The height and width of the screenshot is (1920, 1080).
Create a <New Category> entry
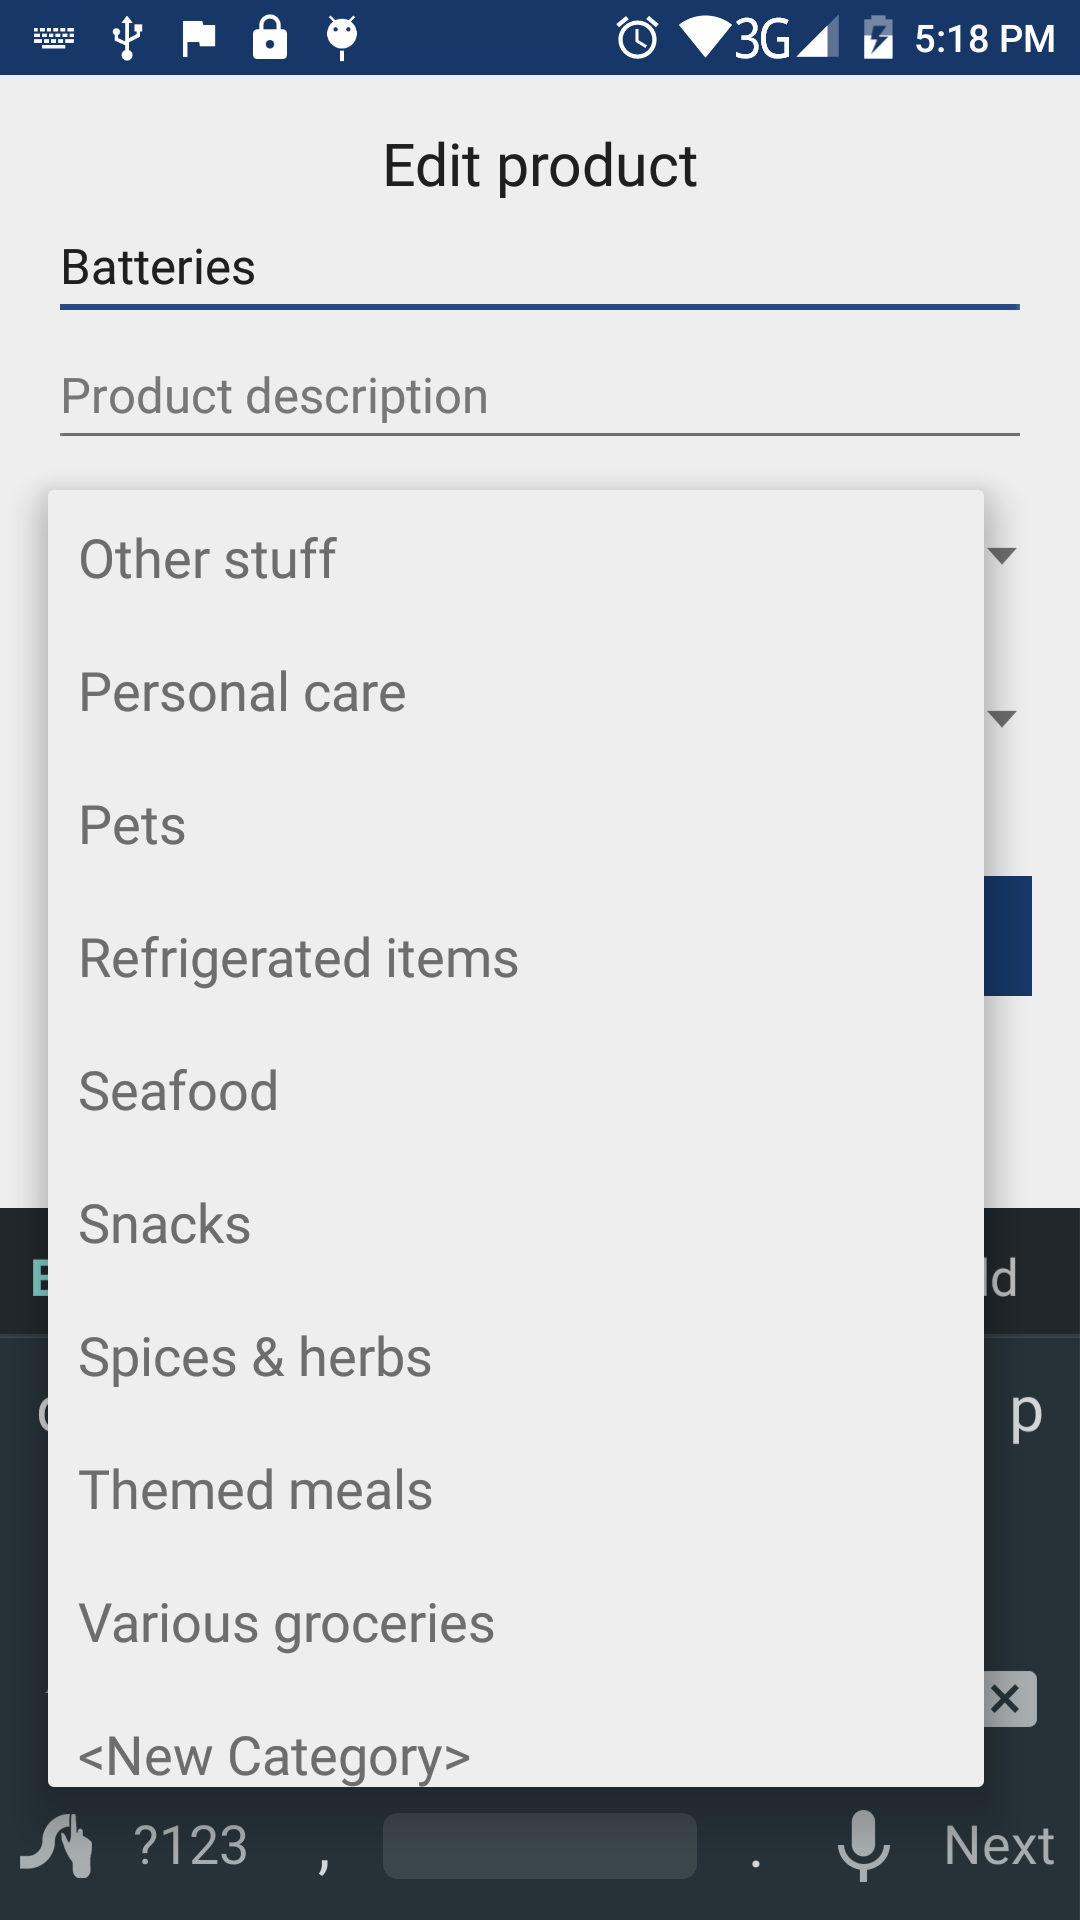(x=275, y=1755)
